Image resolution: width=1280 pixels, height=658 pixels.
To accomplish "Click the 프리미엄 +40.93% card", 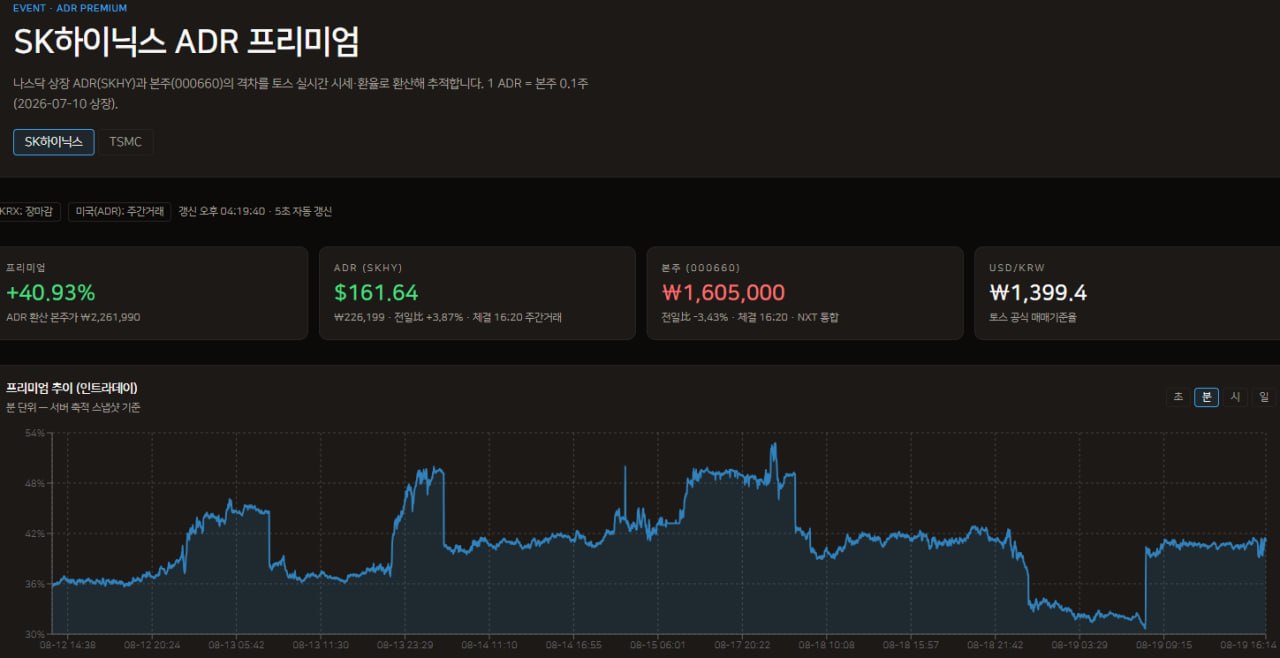I will (153, 293).
